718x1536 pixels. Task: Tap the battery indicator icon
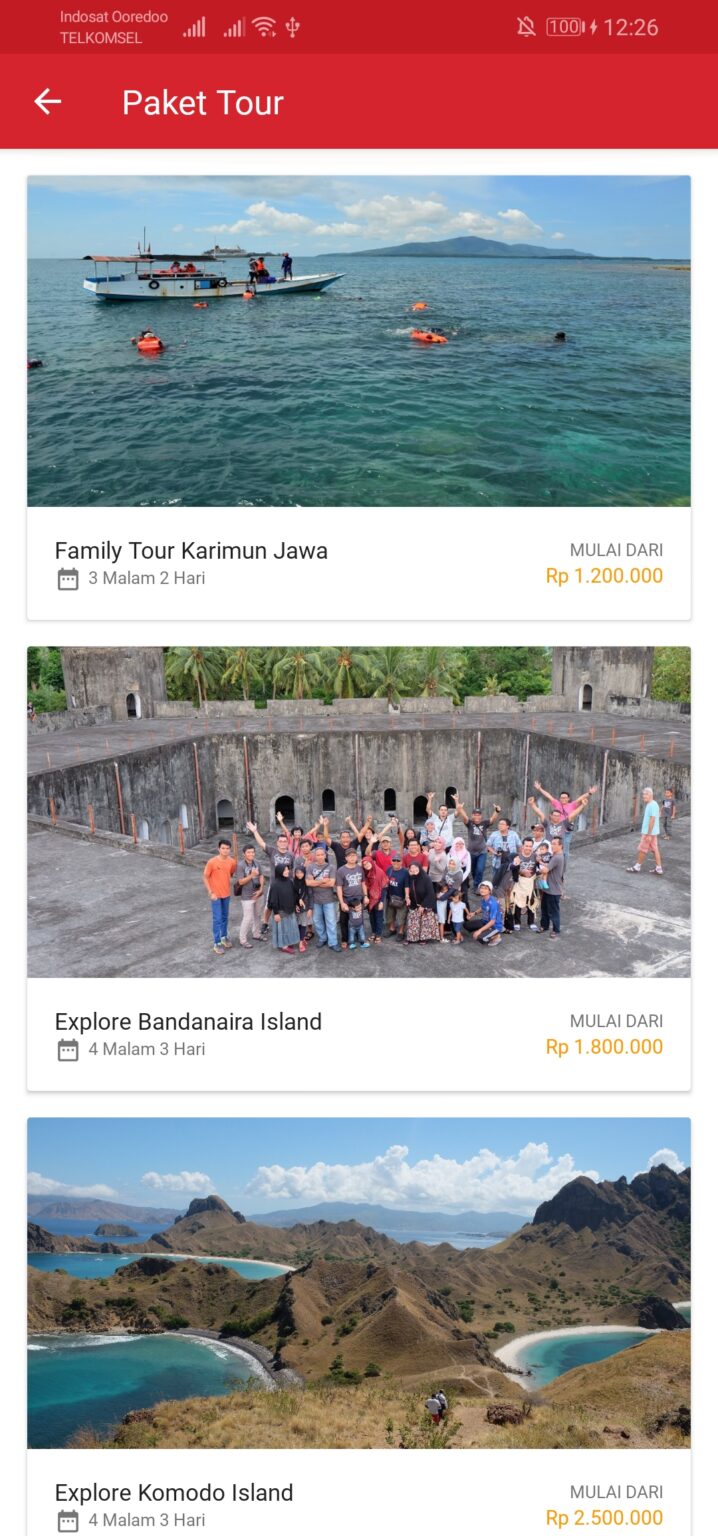pos(565,27)
